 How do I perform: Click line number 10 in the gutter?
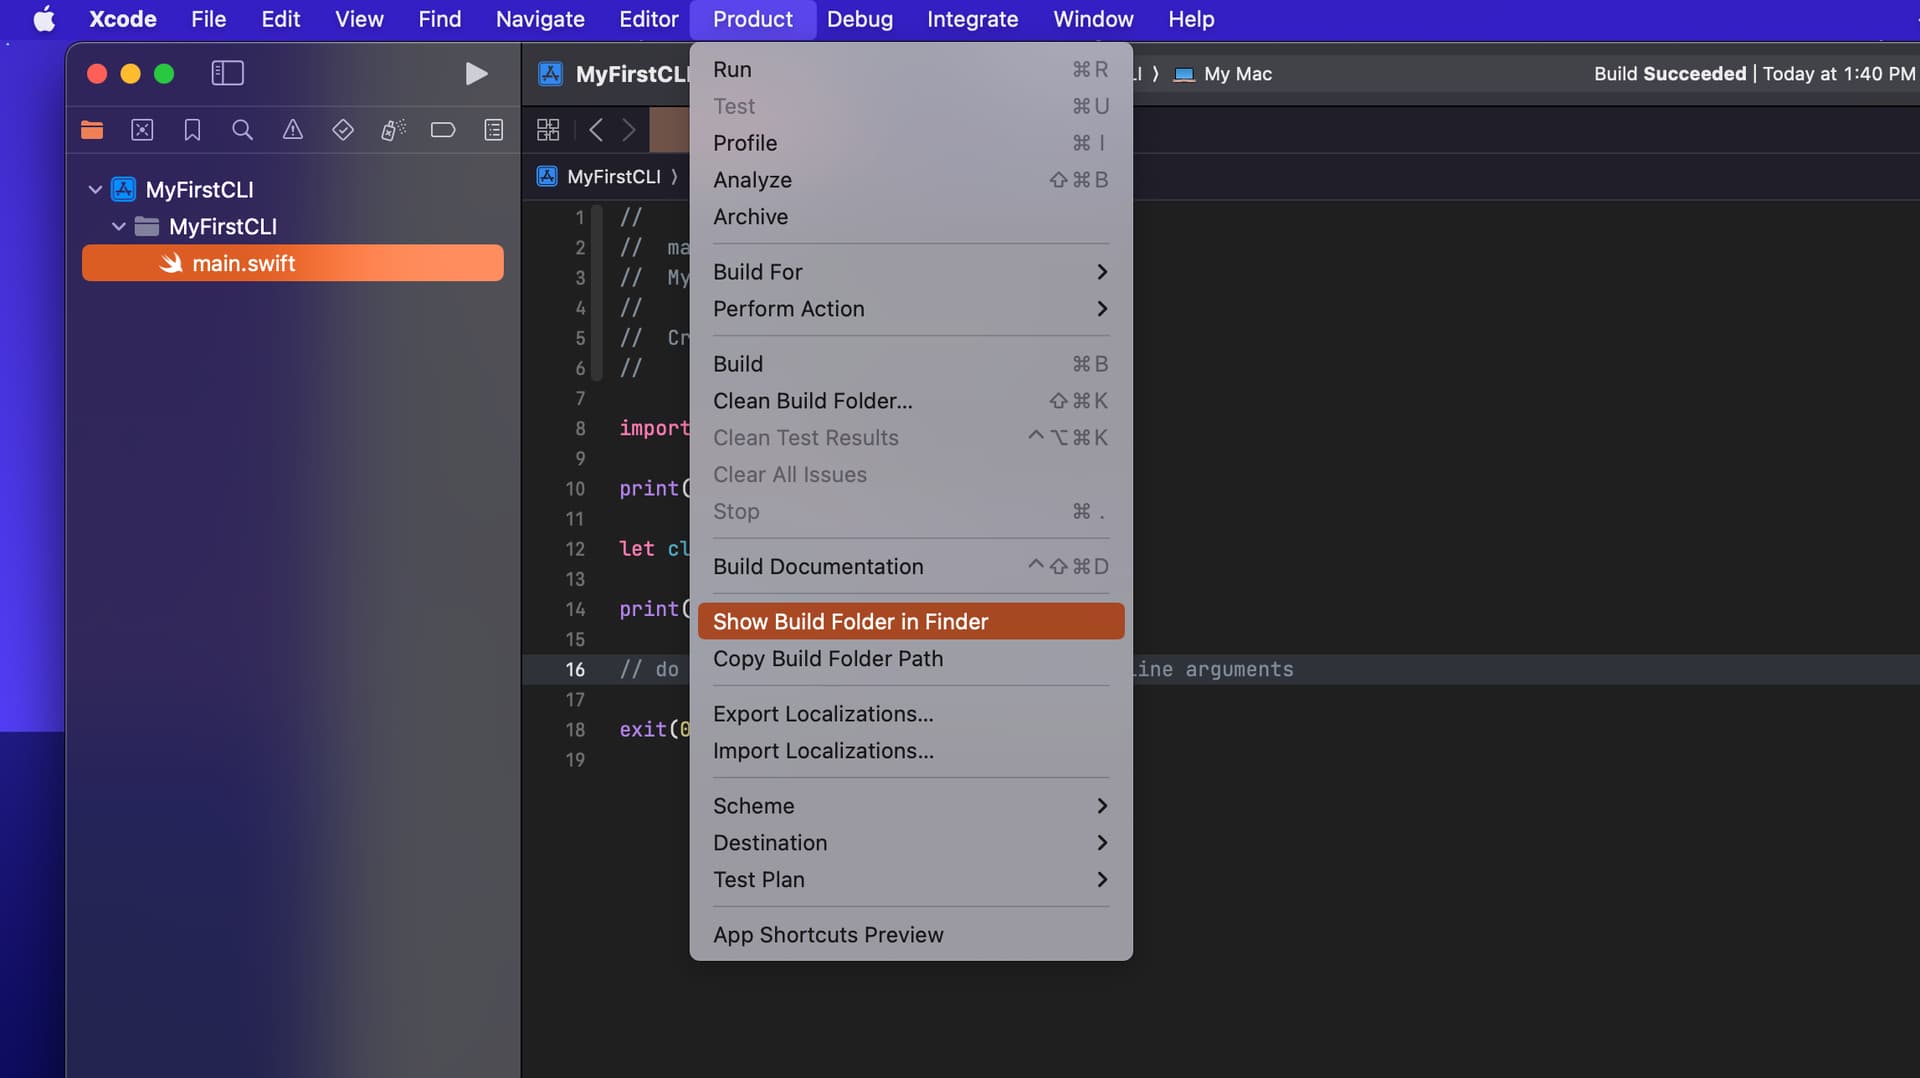pos(575,489)
